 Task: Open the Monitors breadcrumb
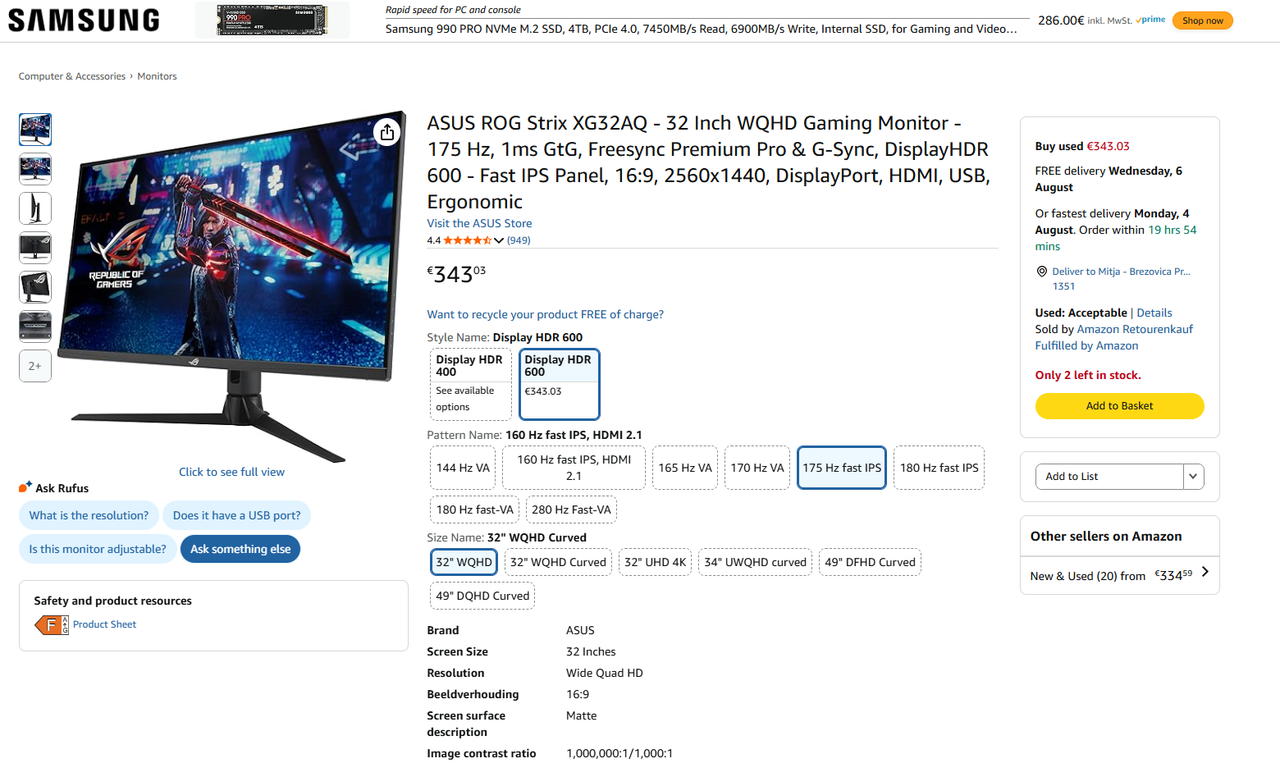click(157, 76)
